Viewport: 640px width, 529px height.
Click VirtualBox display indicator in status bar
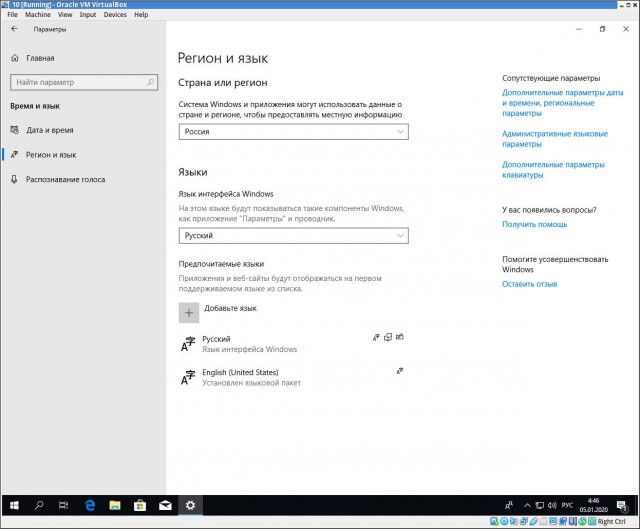[553, 521]
